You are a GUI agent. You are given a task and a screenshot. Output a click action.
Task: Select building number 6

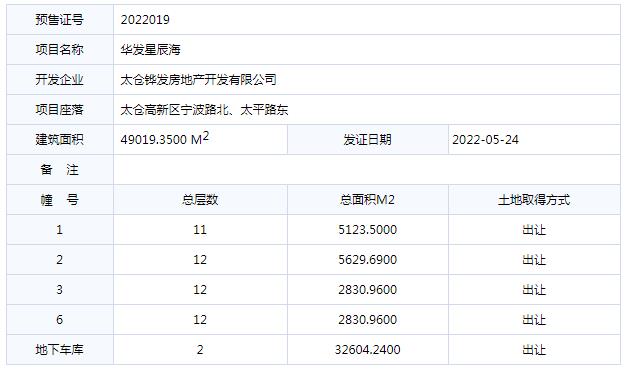point(59,320)
